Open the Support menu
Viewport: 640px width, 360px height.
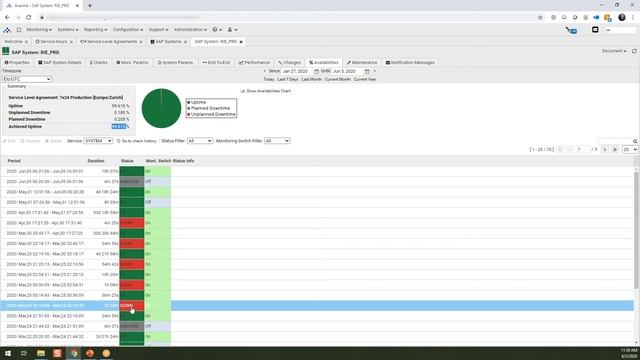158,30
